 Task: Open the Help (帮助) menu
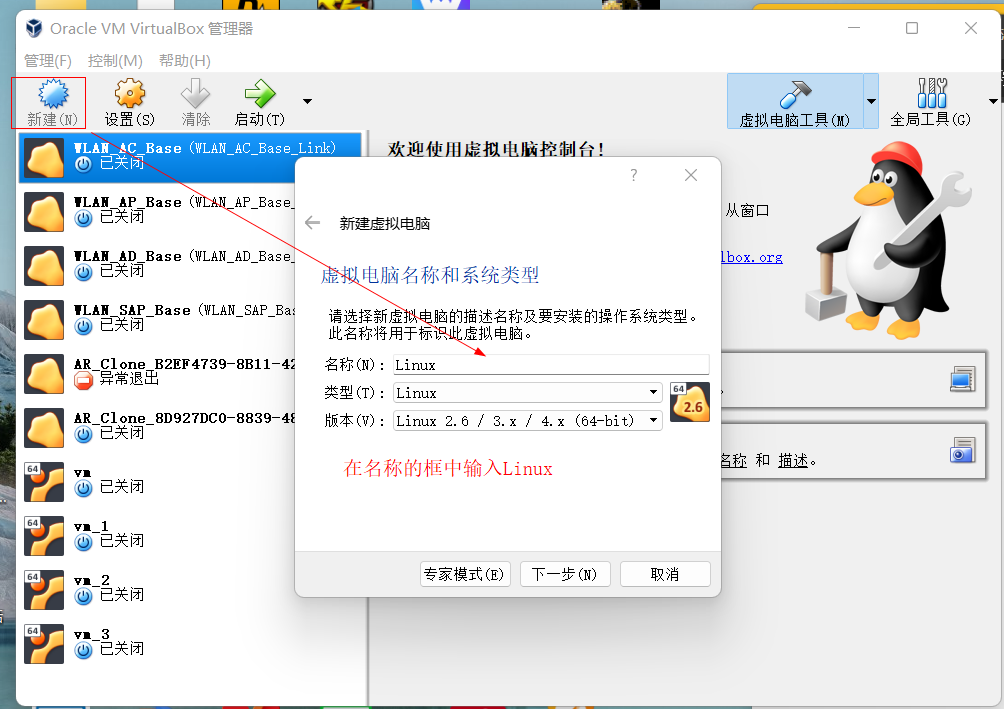click(185, 61)
